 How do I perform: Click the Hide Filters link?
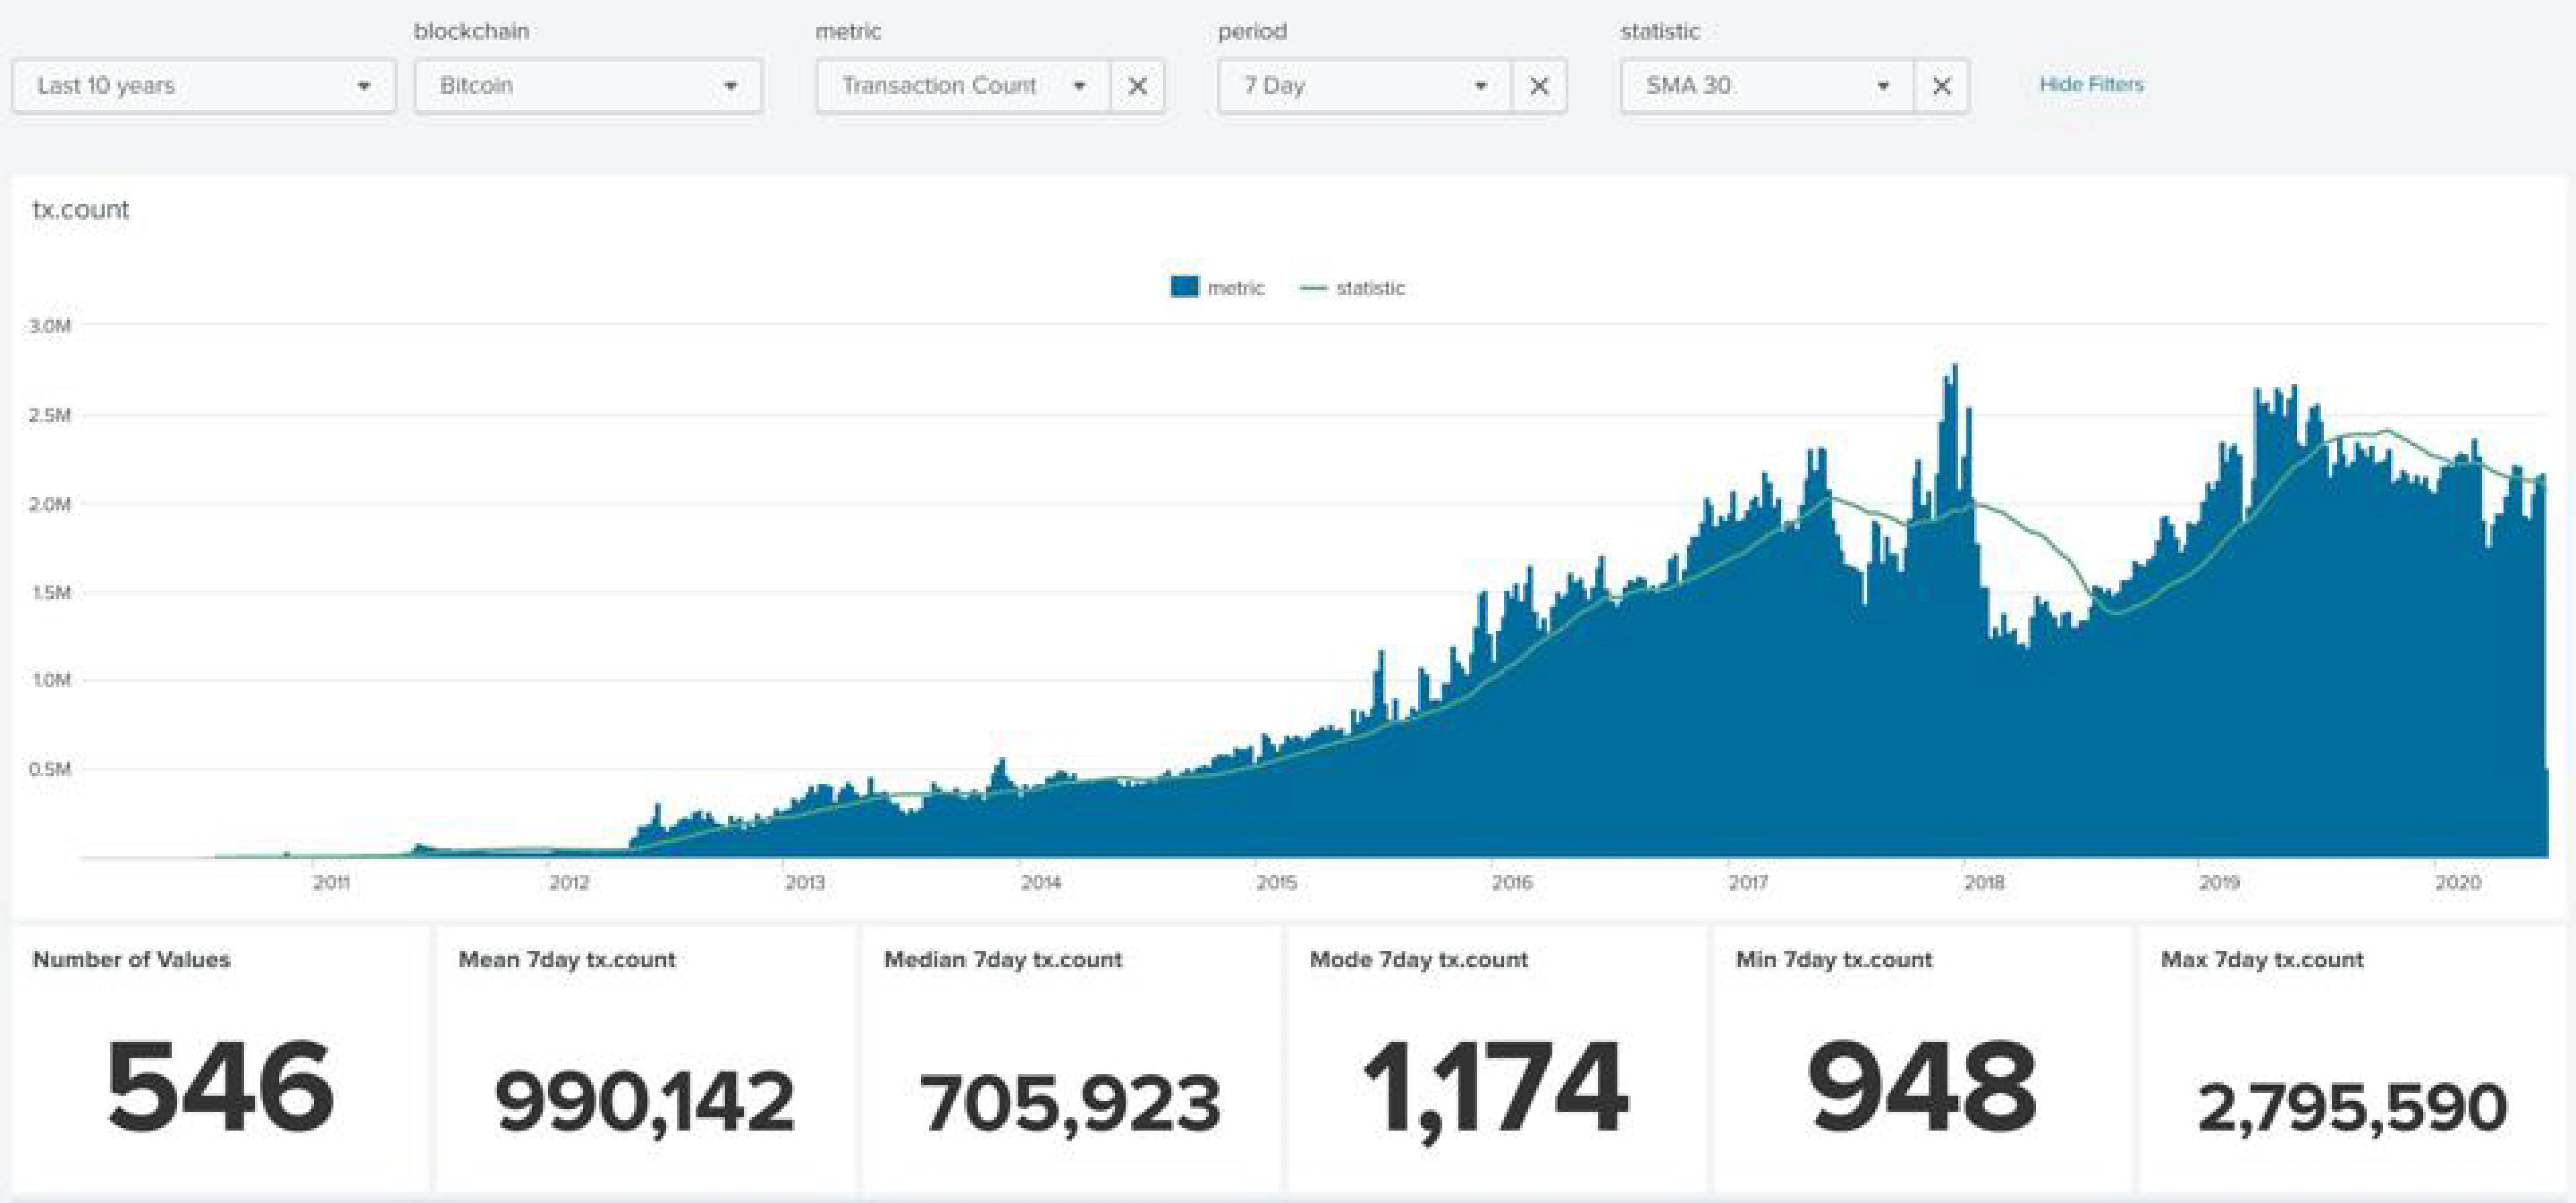(x=2092, y=85)
